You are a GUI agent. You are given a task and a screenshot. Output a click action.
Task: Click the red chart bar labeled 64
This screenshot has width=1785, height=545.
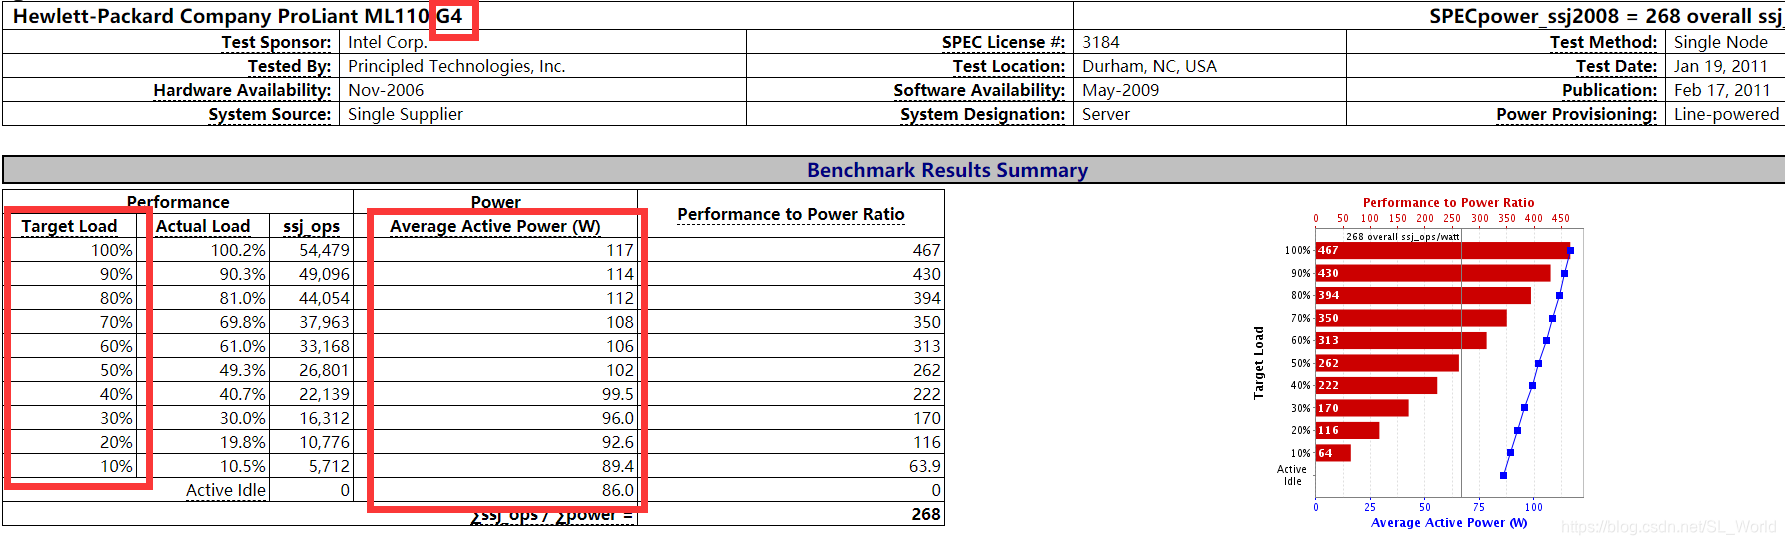[x=1333, y=453]
